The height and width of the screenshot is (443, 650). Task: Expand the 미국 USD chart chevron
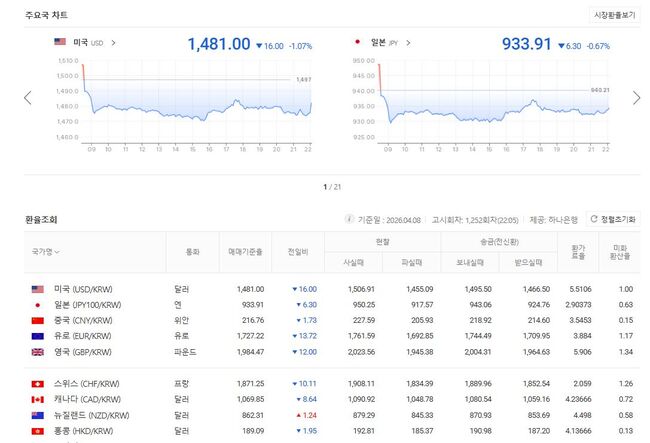113,43
